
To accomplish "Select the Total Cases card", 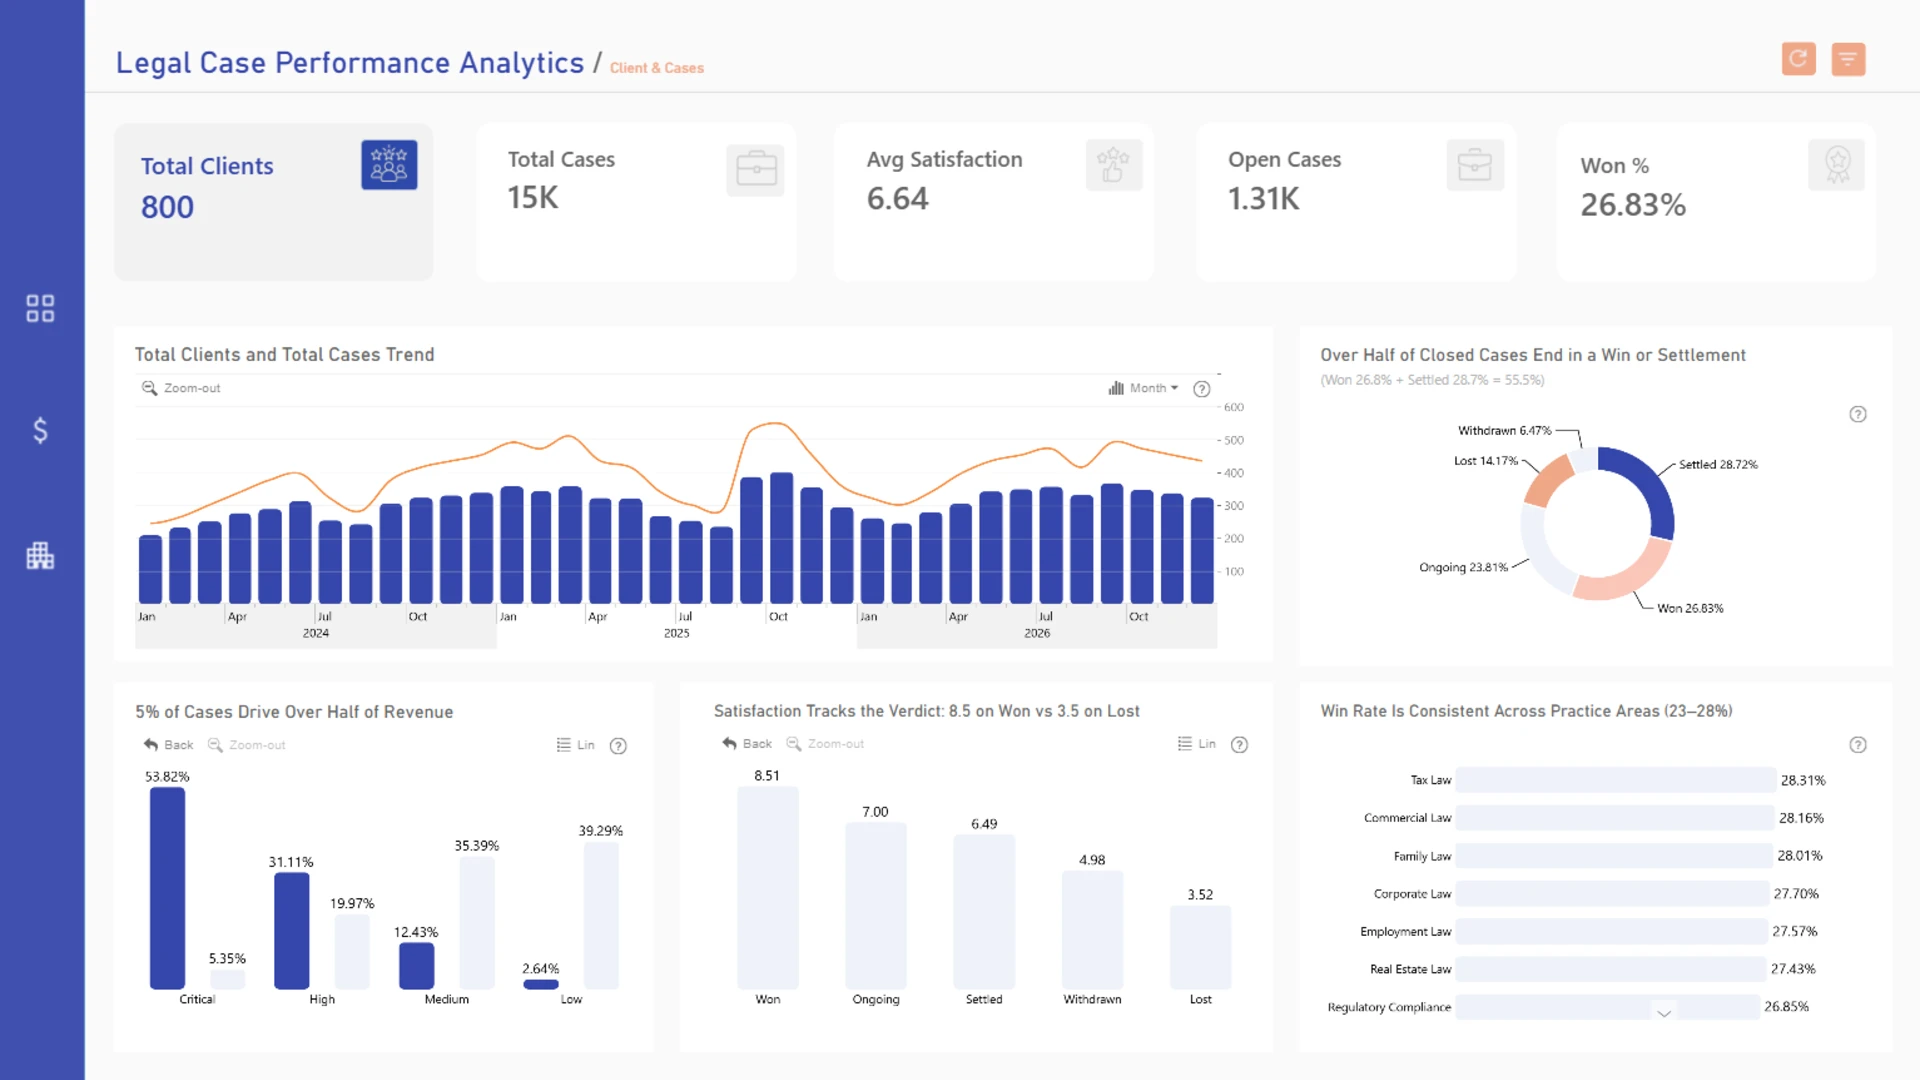I will click(x=636, y=202).
